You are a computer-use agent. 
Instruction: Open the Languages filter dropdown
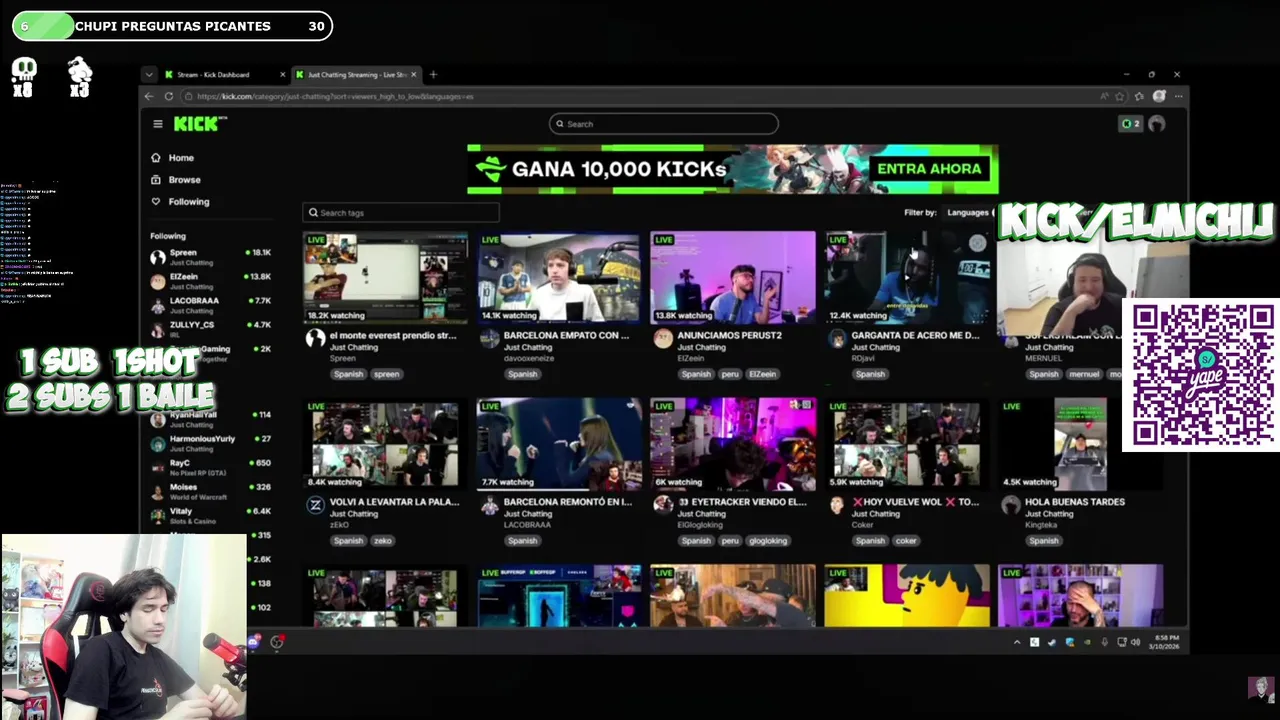point(968,212)
